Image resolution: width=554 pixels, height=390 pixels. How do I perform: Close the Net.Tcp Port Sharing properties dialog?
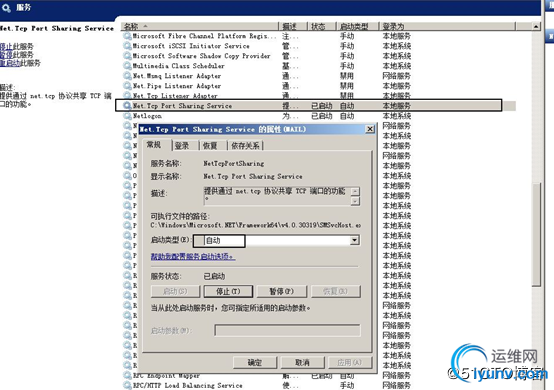370,129
